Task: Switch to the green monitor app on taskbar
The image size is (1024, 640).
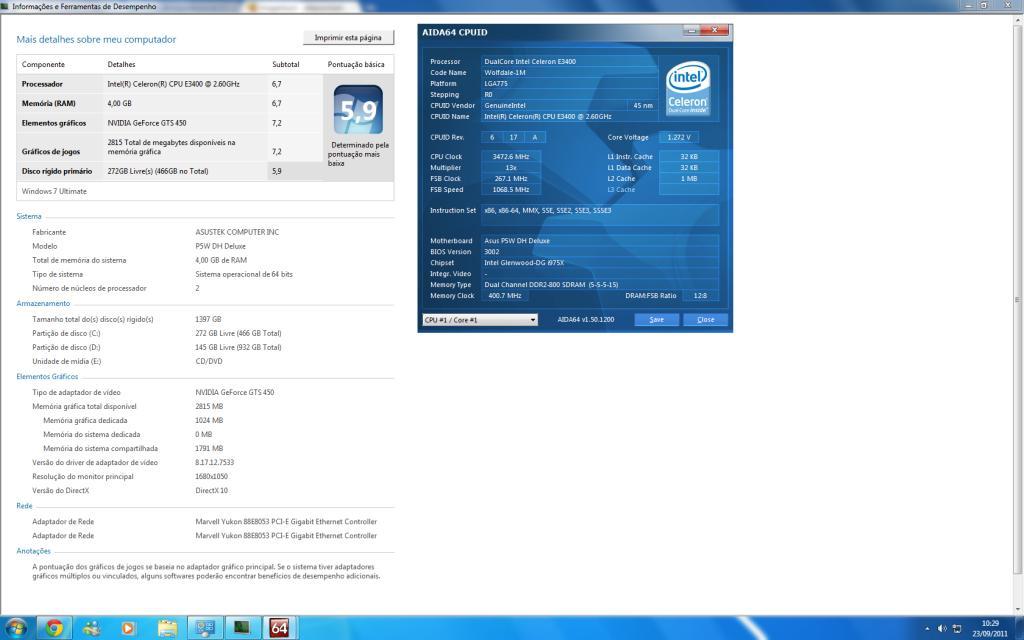Action: [x=242, y=628]
